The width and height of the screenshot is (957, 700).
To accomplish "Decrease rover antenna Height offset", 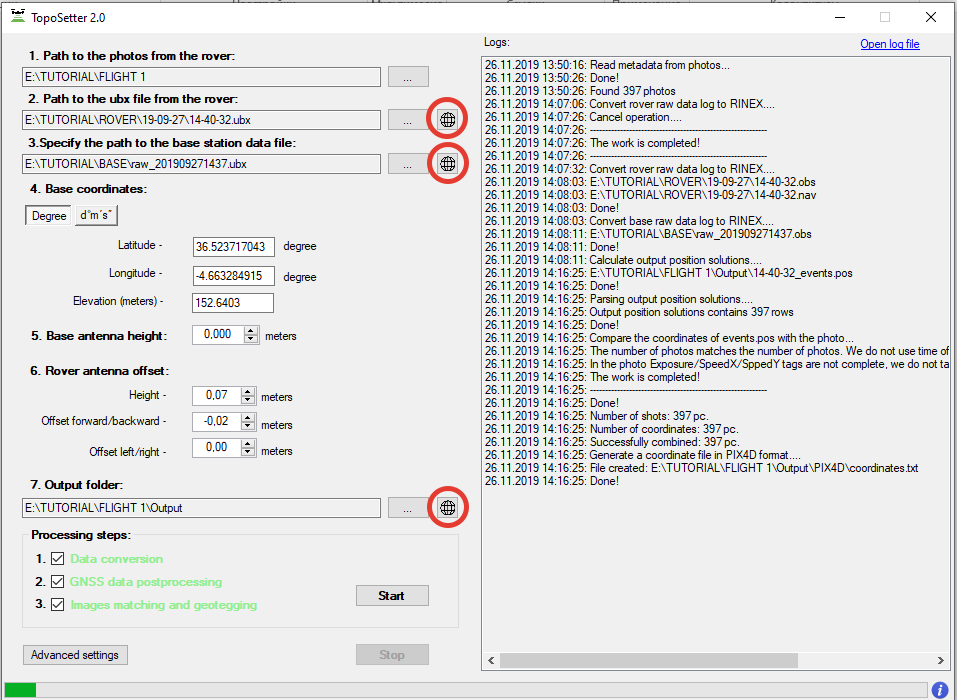I will (248, 401).
